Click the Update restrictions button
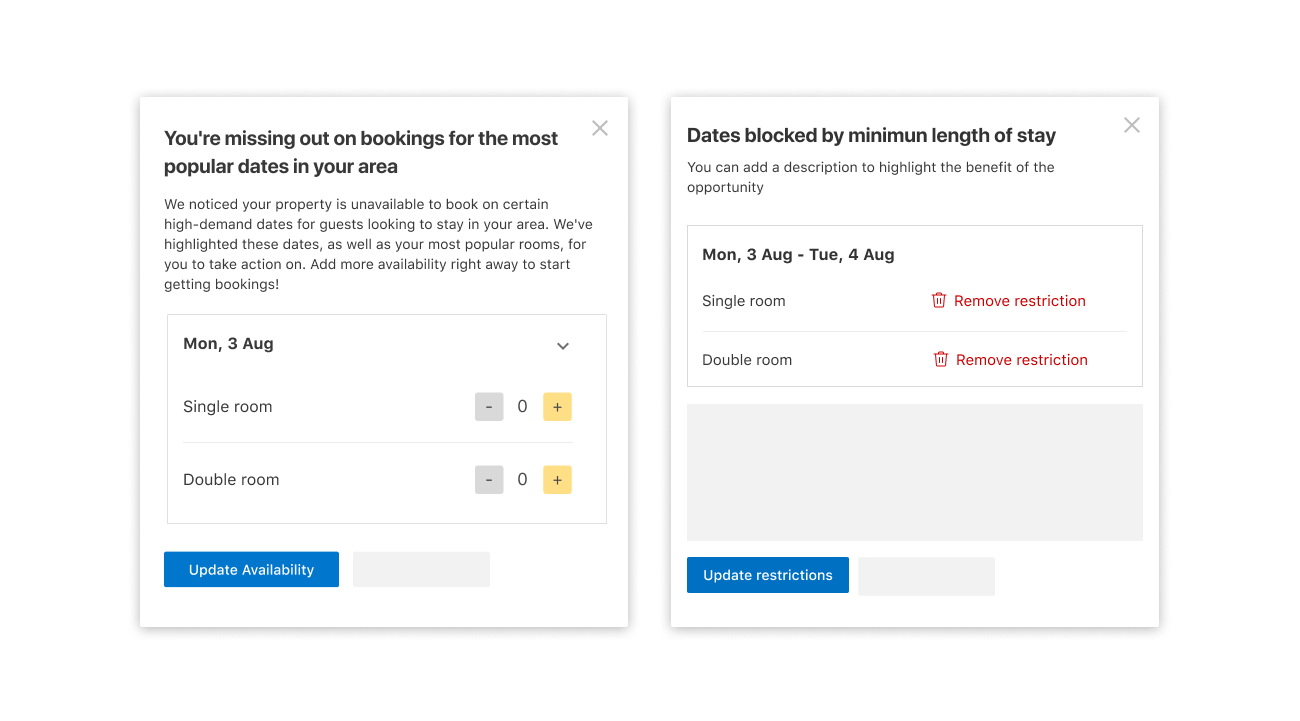Image resolution: width=1300 pixels, height=721 pixels. (x=768, y=575)
